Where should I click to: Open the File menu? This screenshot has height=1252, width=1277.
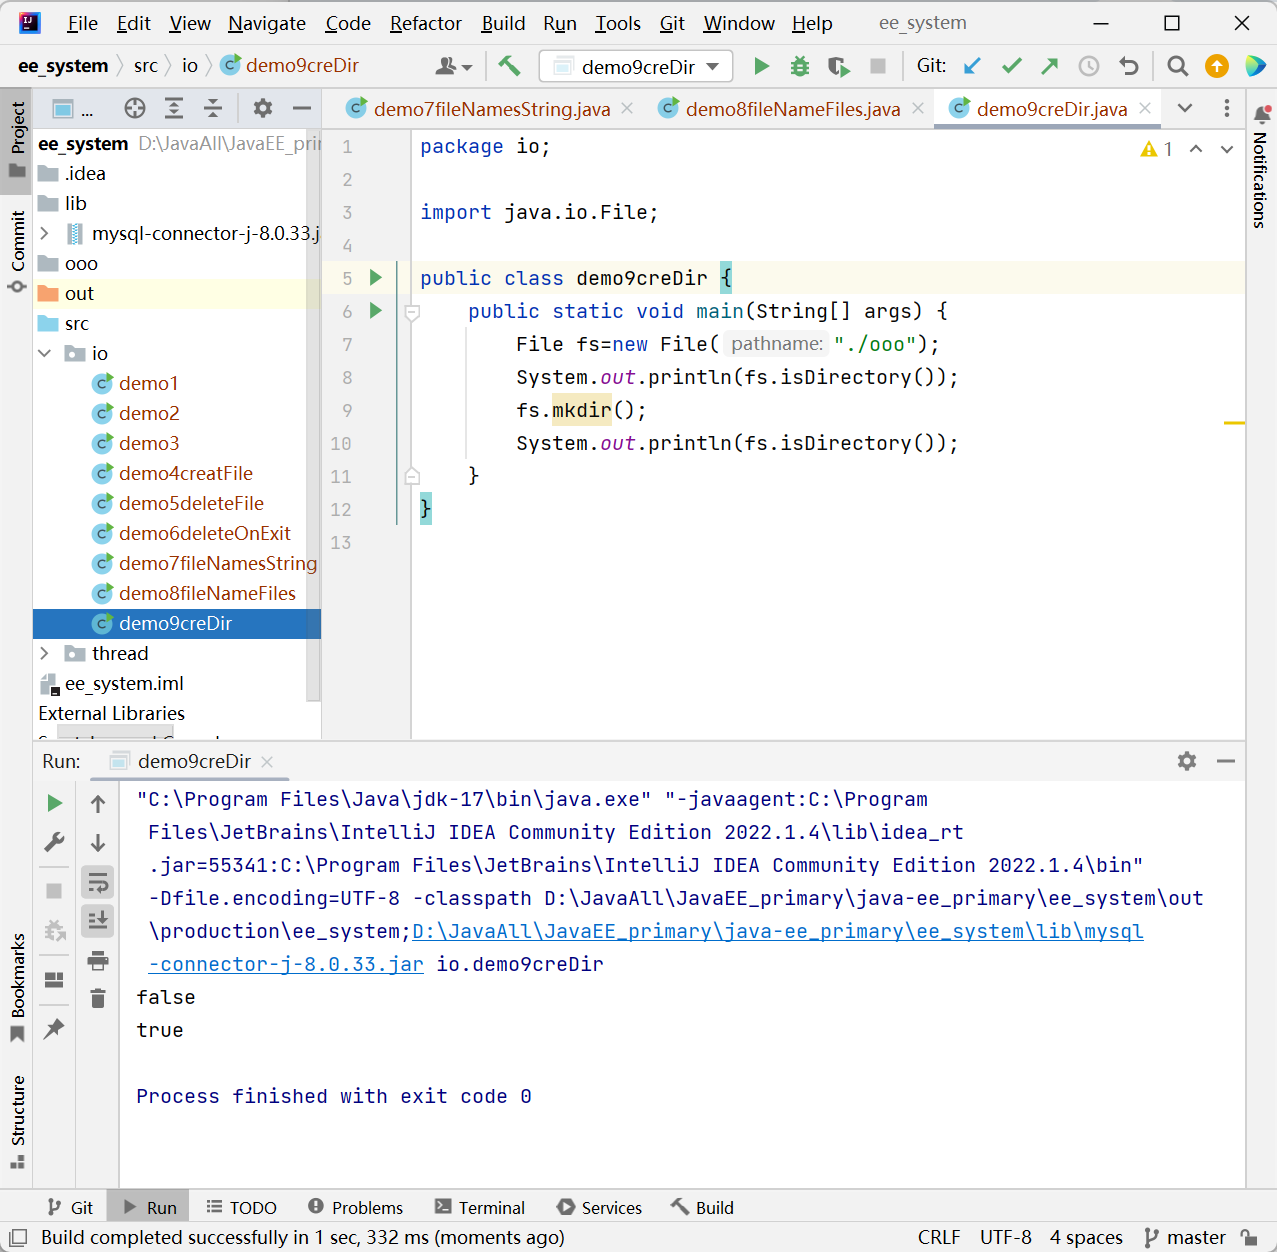click(82, 23)
